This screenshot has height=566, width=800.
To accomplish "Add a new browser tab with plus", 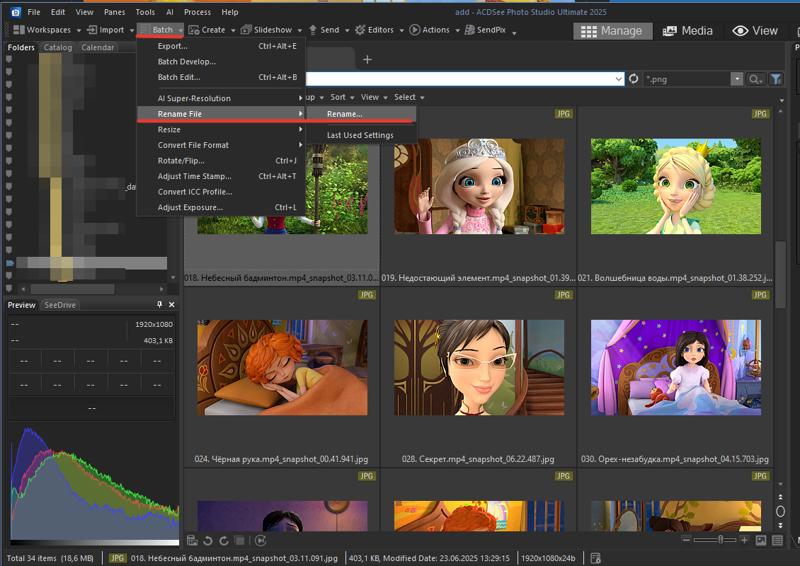I will [x=367, y=60].
